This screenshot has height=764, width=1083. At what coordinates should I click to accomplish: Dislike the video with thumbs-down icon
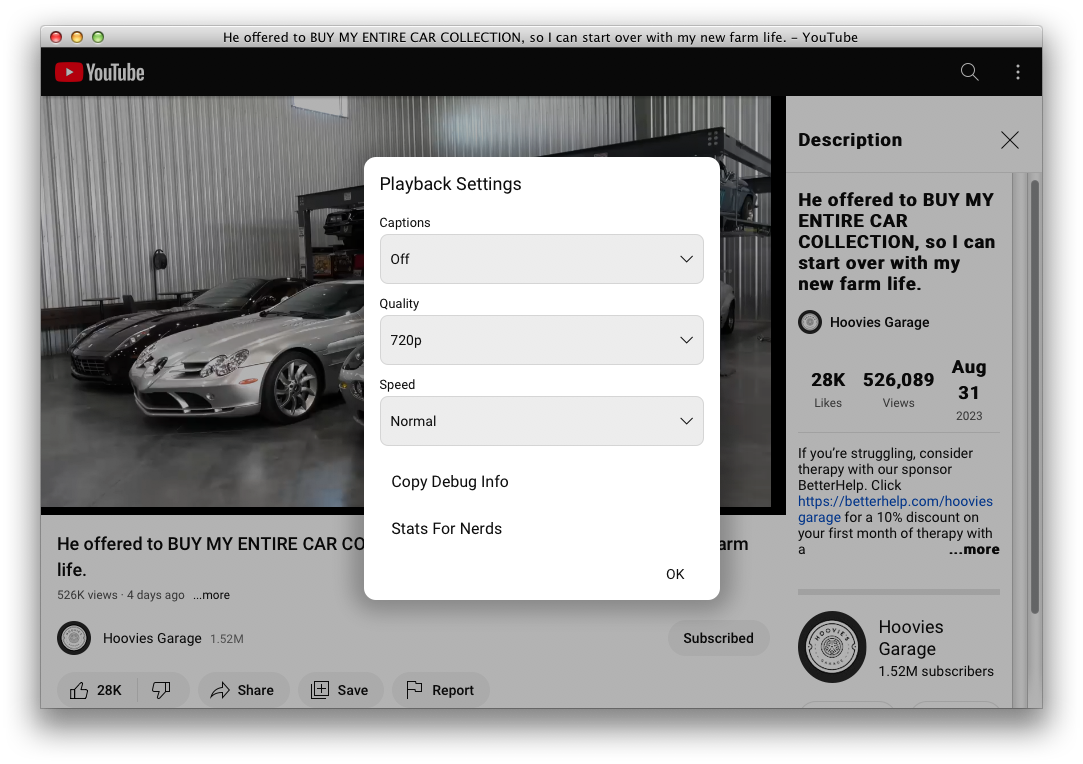pos(161,690)
